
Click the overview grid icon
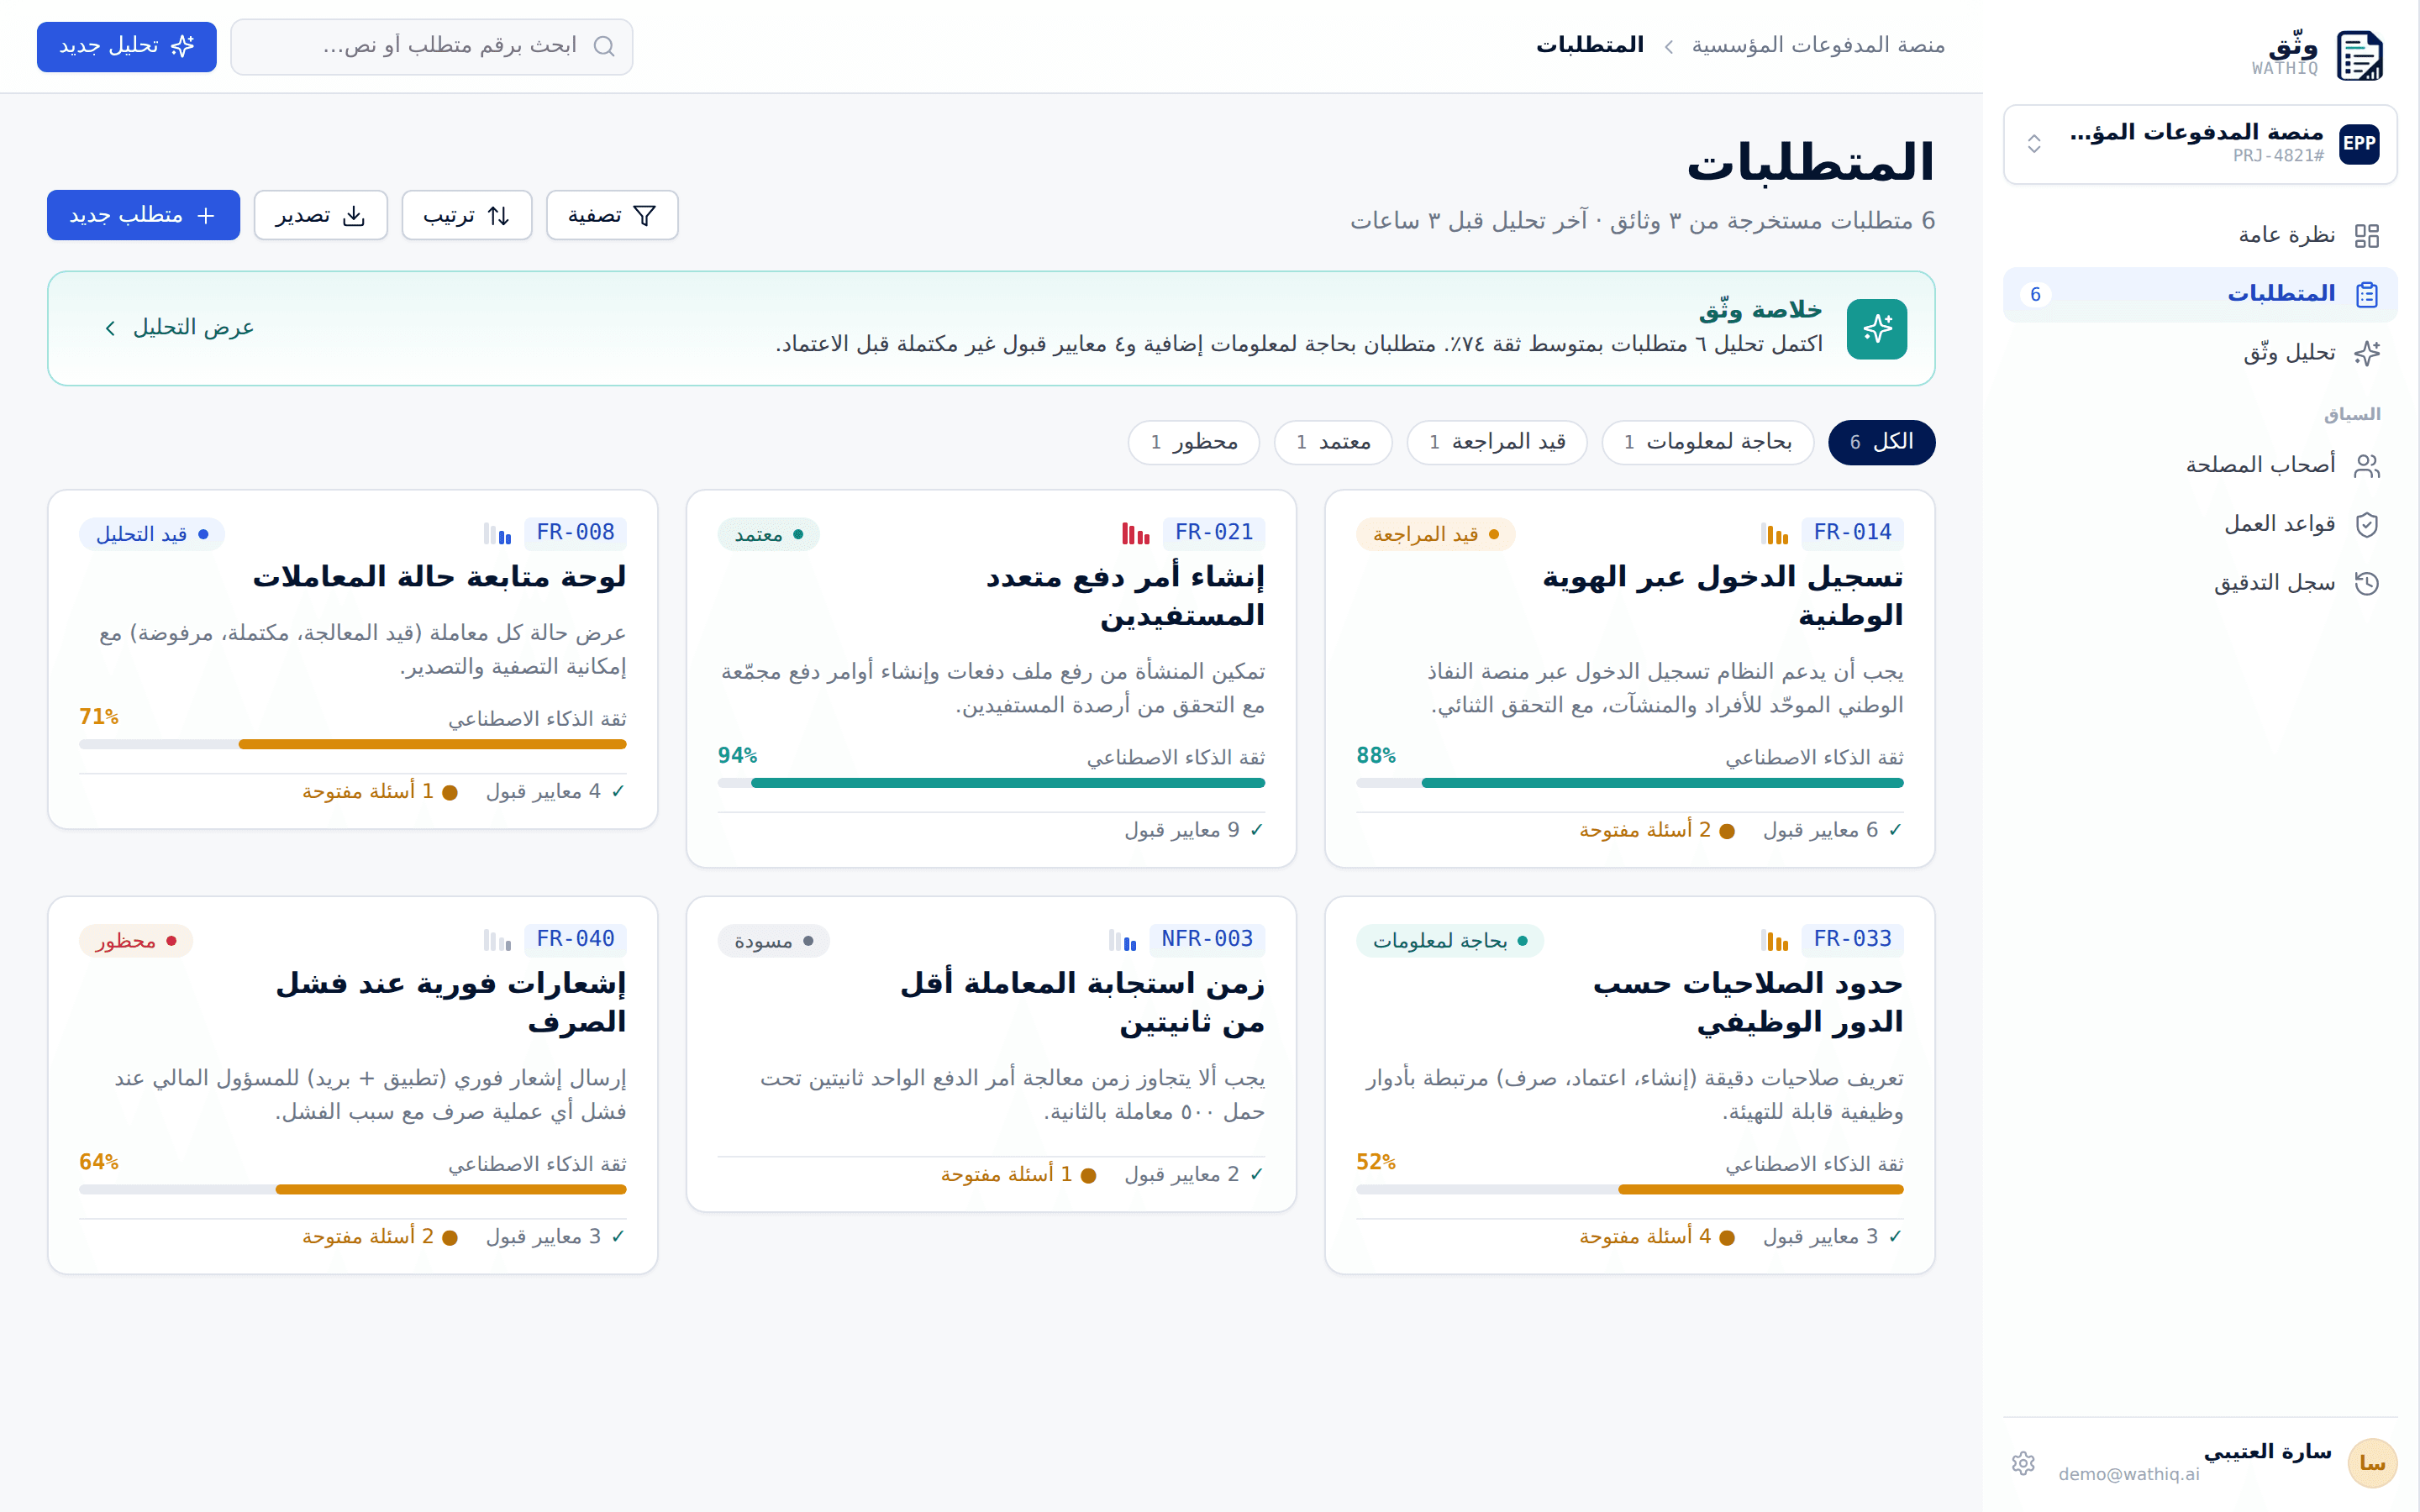click(2367, 236)
